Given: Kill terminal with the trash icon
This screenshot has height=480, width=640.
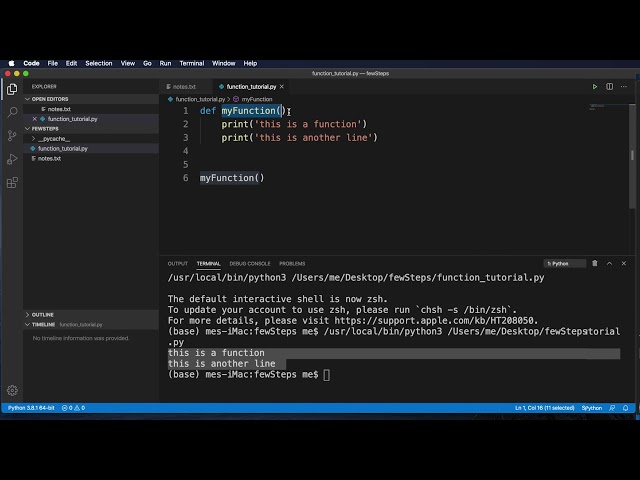Looking at the screenshot, I should point(595,264).
